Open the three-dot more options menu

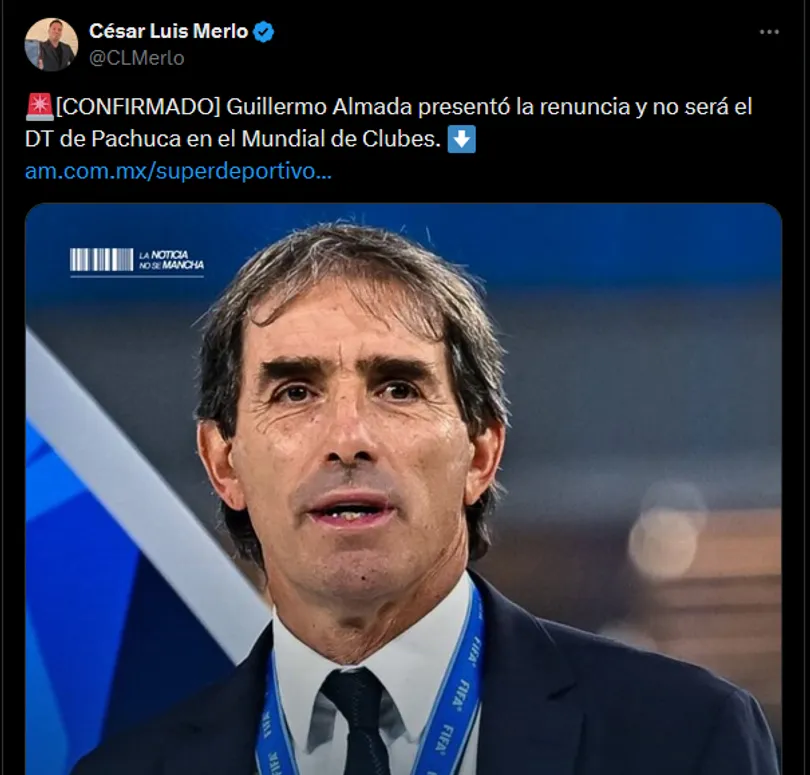point(769,32)
